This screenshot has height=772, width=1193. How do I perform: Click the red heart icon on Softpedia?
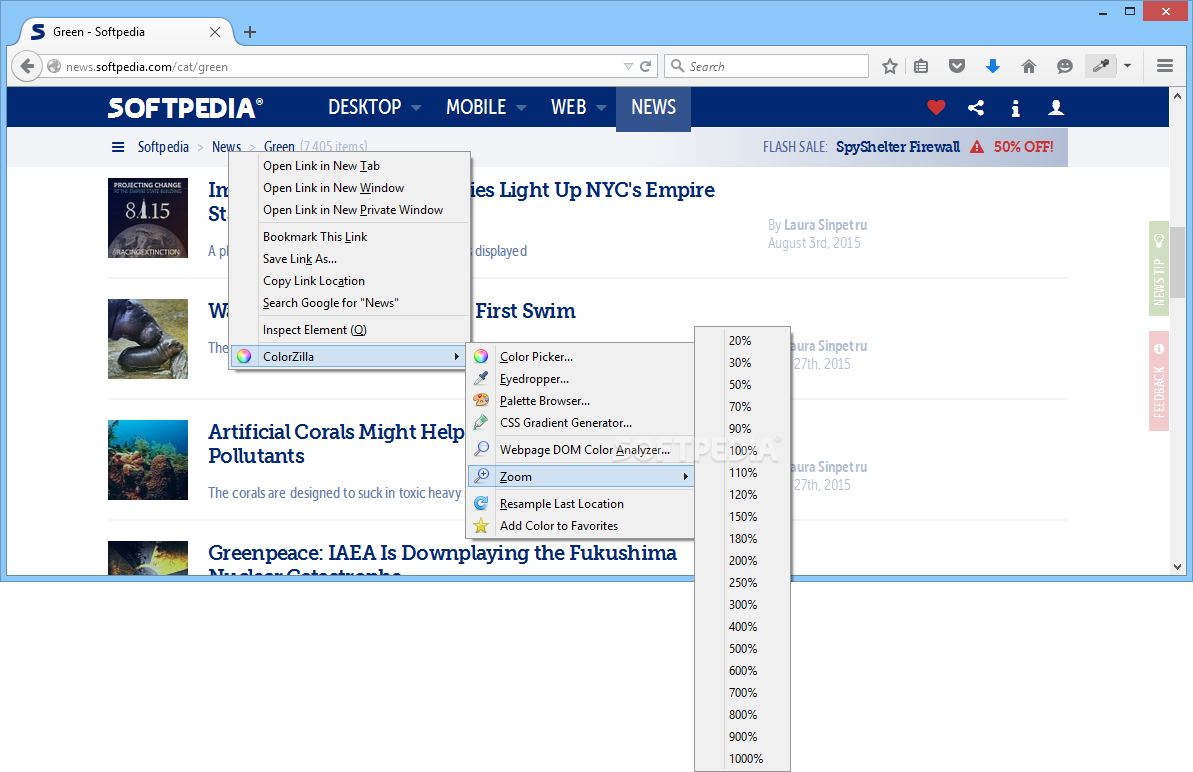pyautogui.click(x=936, y=107)
